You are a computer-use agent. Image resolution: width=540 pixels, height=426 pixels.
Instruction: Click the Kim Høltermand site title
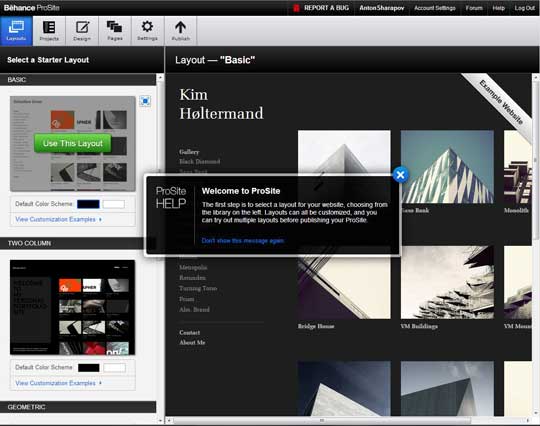point(221,104)
